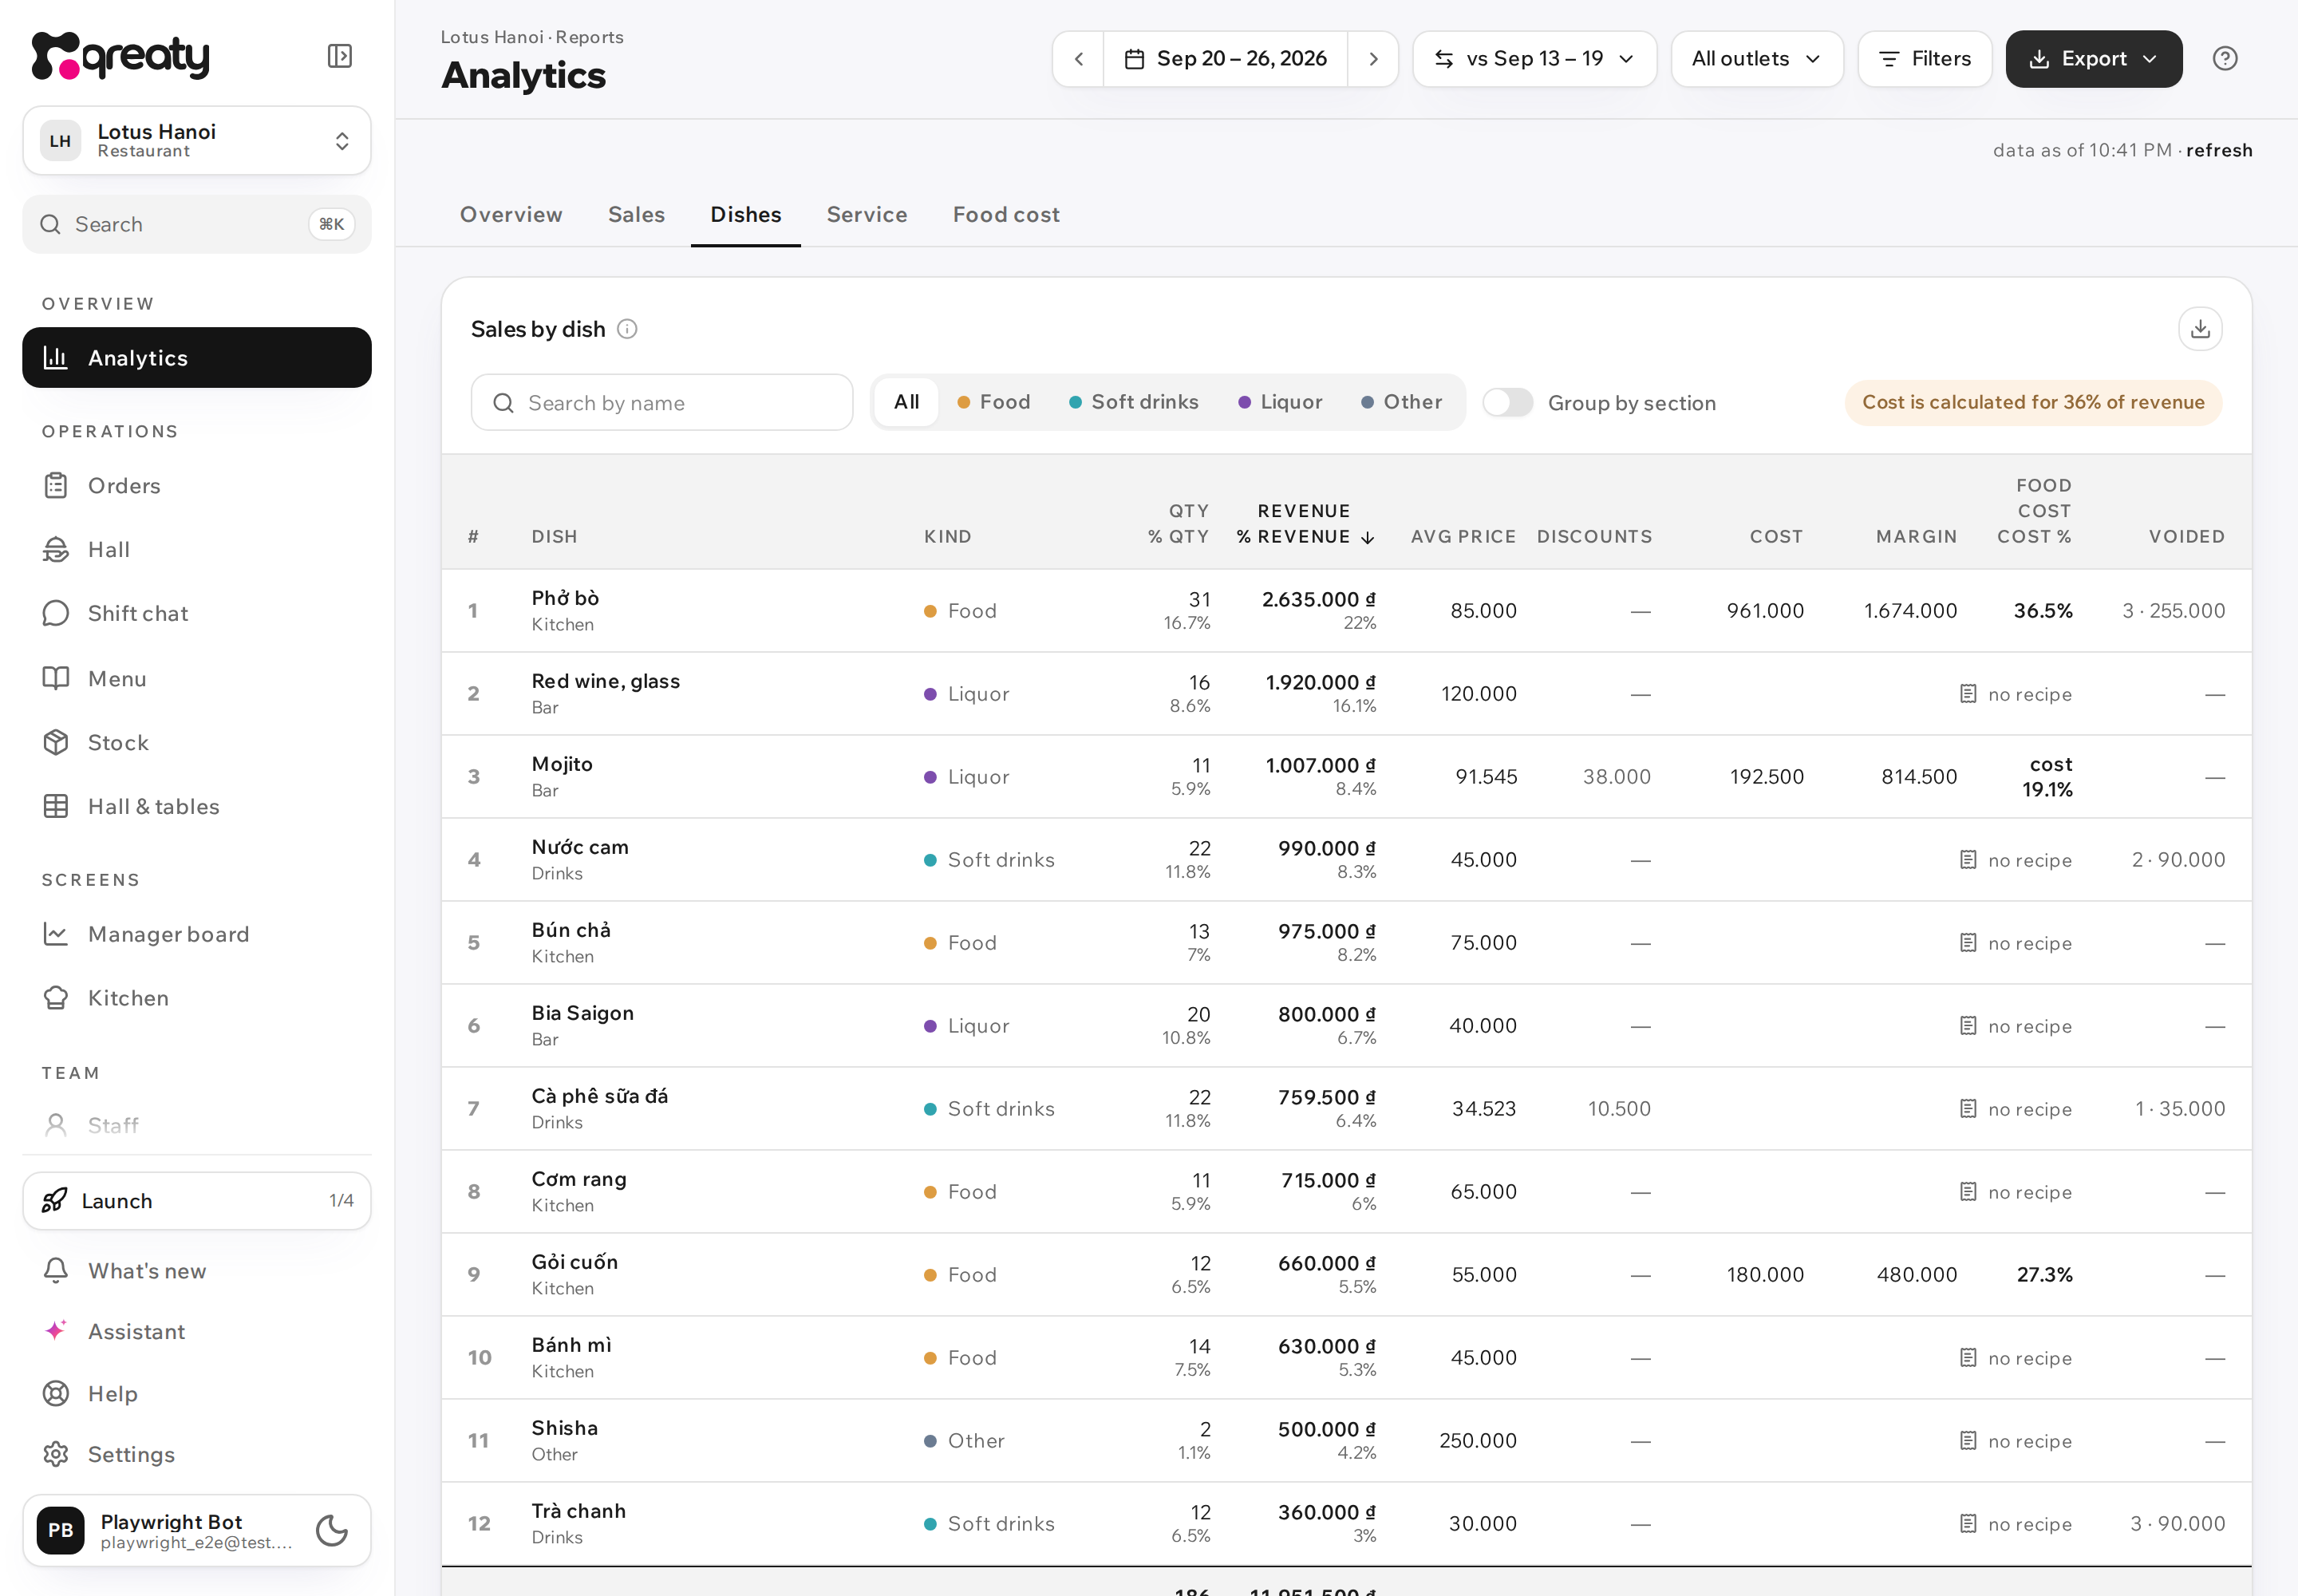Toggle Group by section switch
The height and width of the screenshot is (1596, 2298).
(1507, 403)
